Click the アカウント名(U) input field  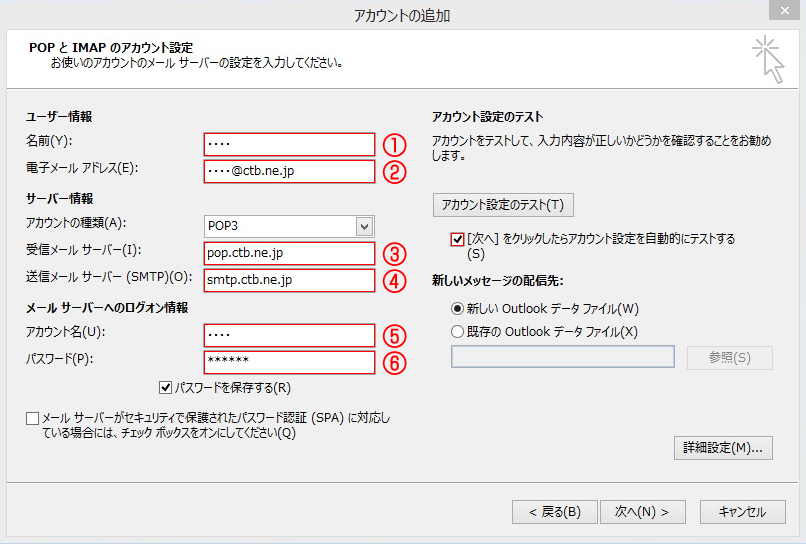click(289, 335)
